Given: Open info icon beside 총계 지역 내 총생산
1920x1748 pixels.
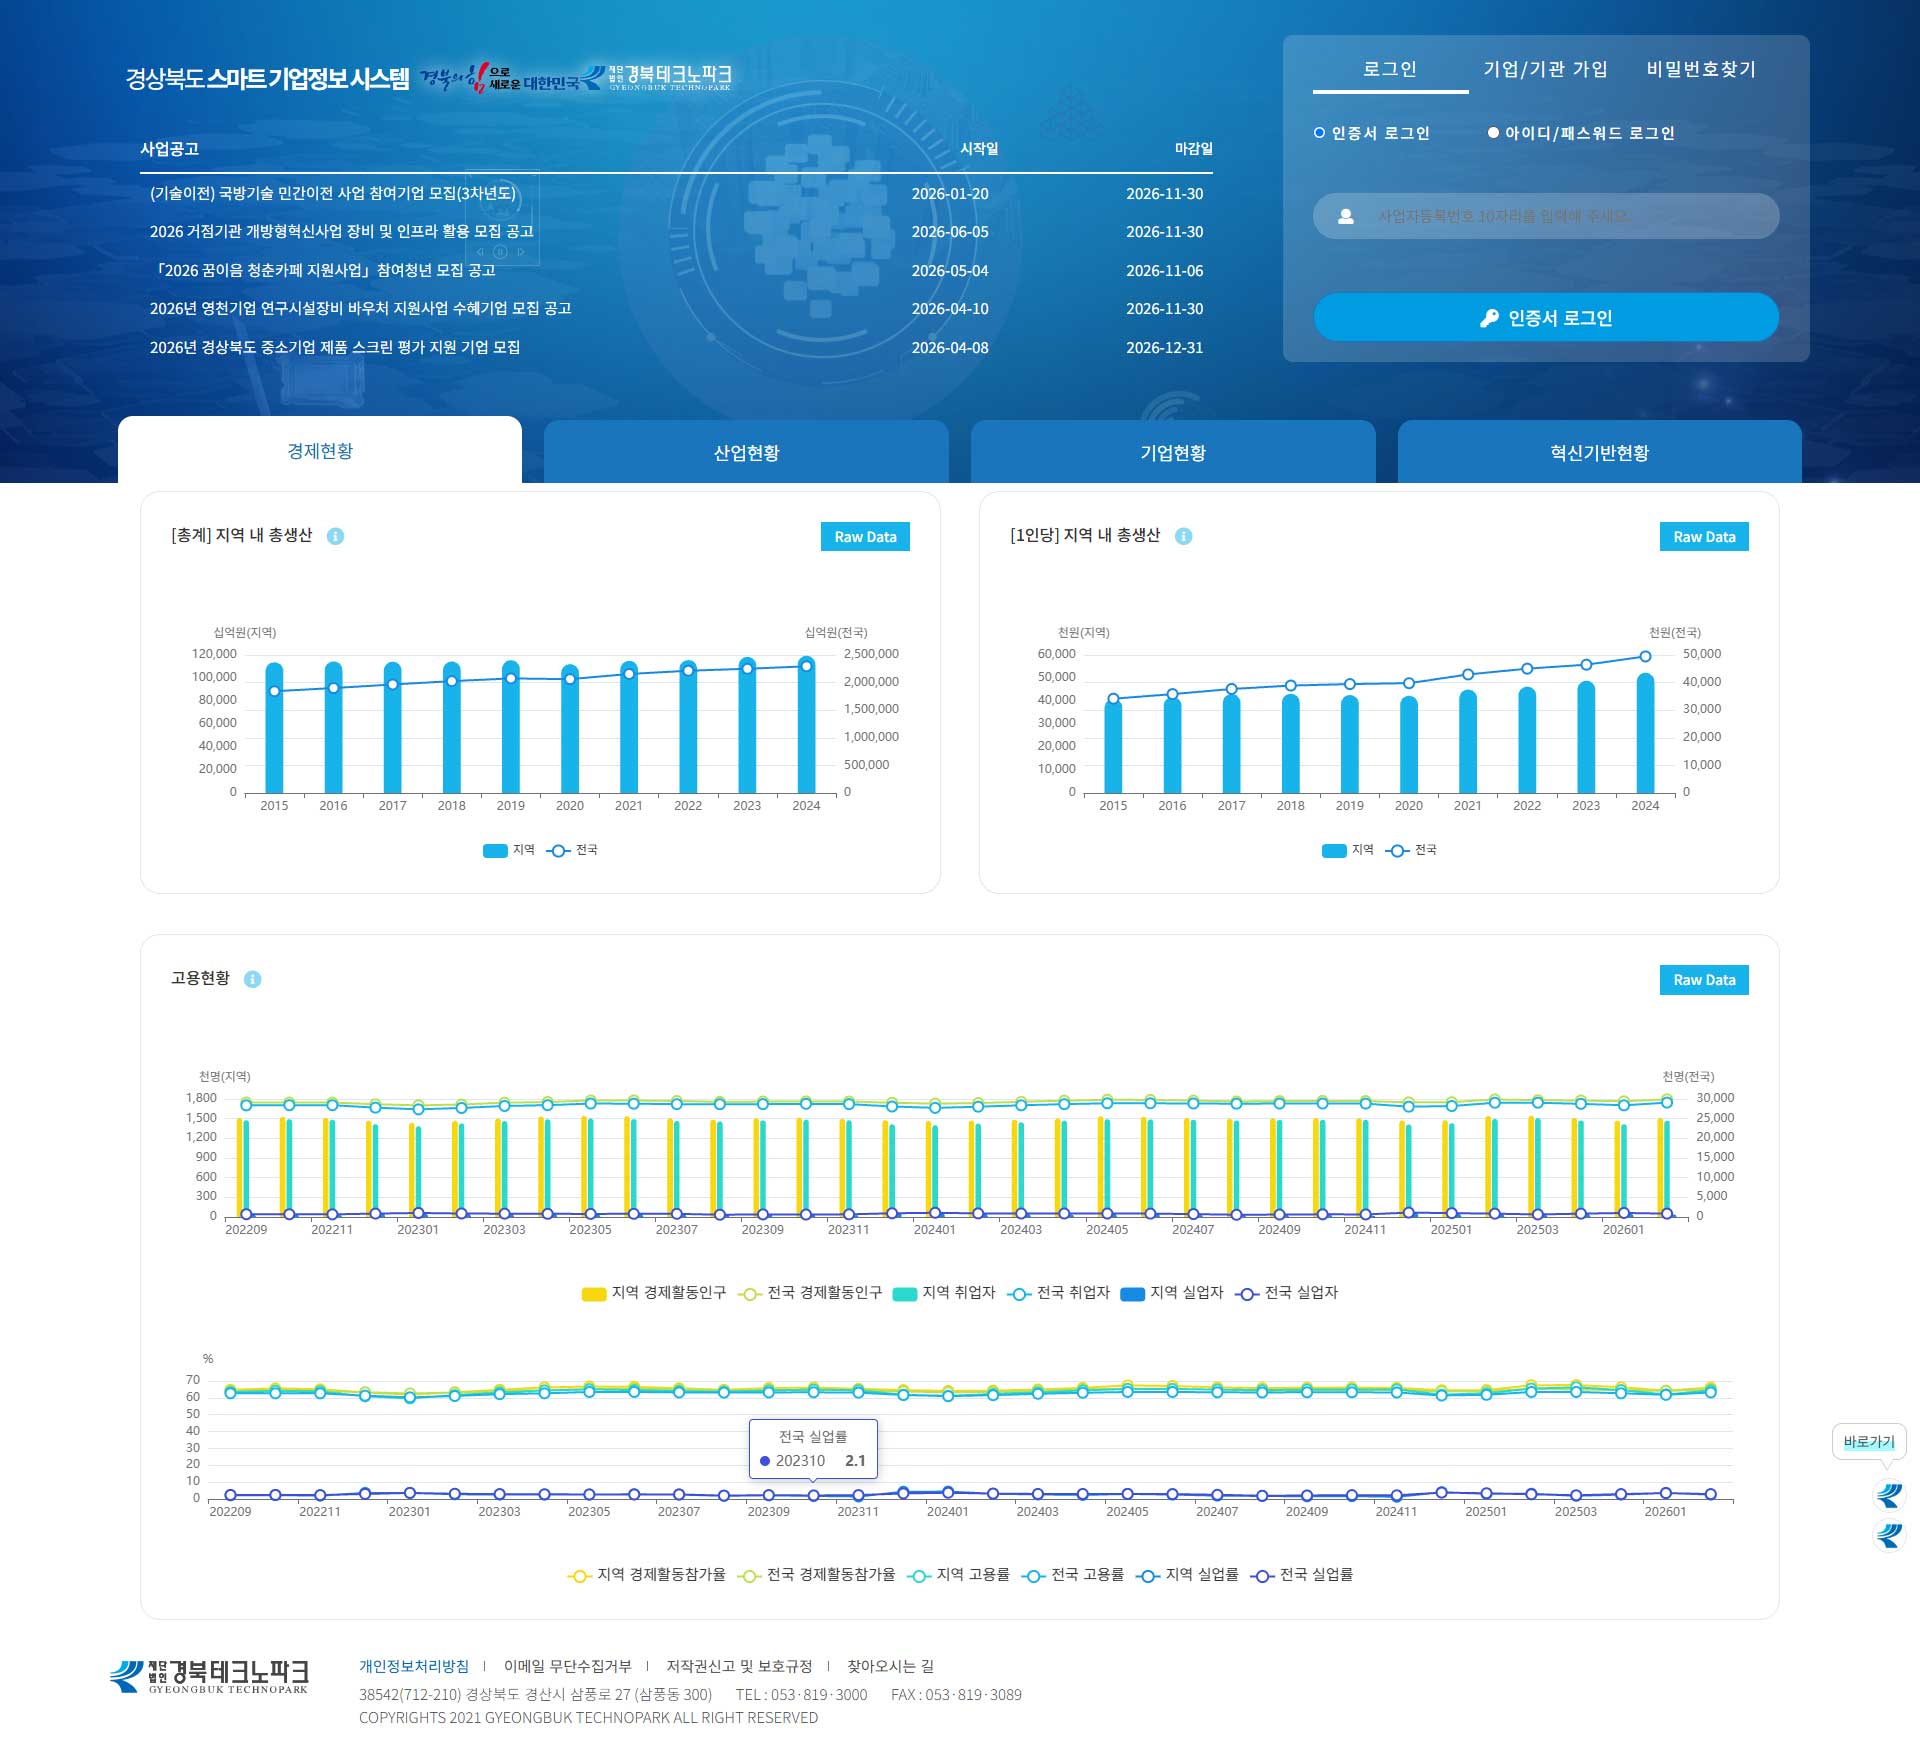Looking at the screenshot, I should pyautogui.click(x=336, y=536).
